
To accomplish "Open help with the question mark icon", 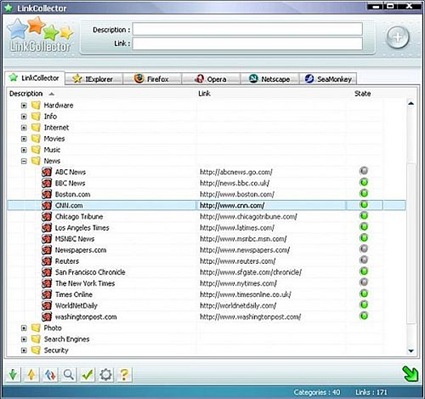I will (124, 375).
